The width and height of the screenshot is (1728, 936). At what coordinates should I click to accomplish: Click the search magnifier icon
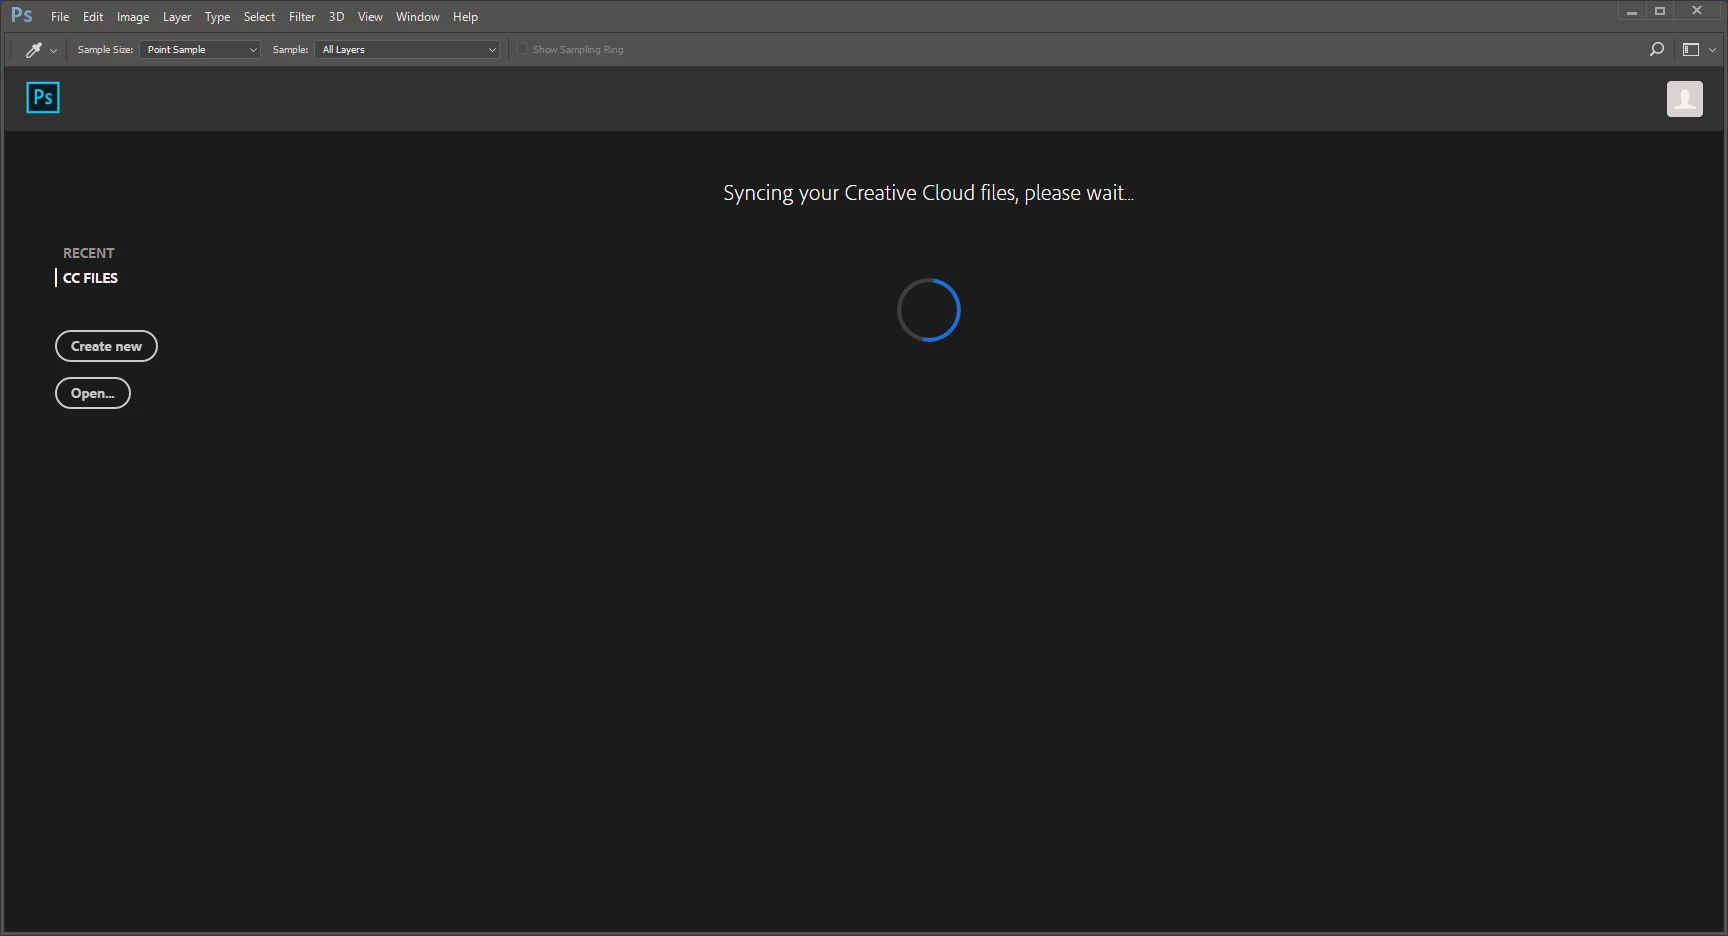[1657, 49]
